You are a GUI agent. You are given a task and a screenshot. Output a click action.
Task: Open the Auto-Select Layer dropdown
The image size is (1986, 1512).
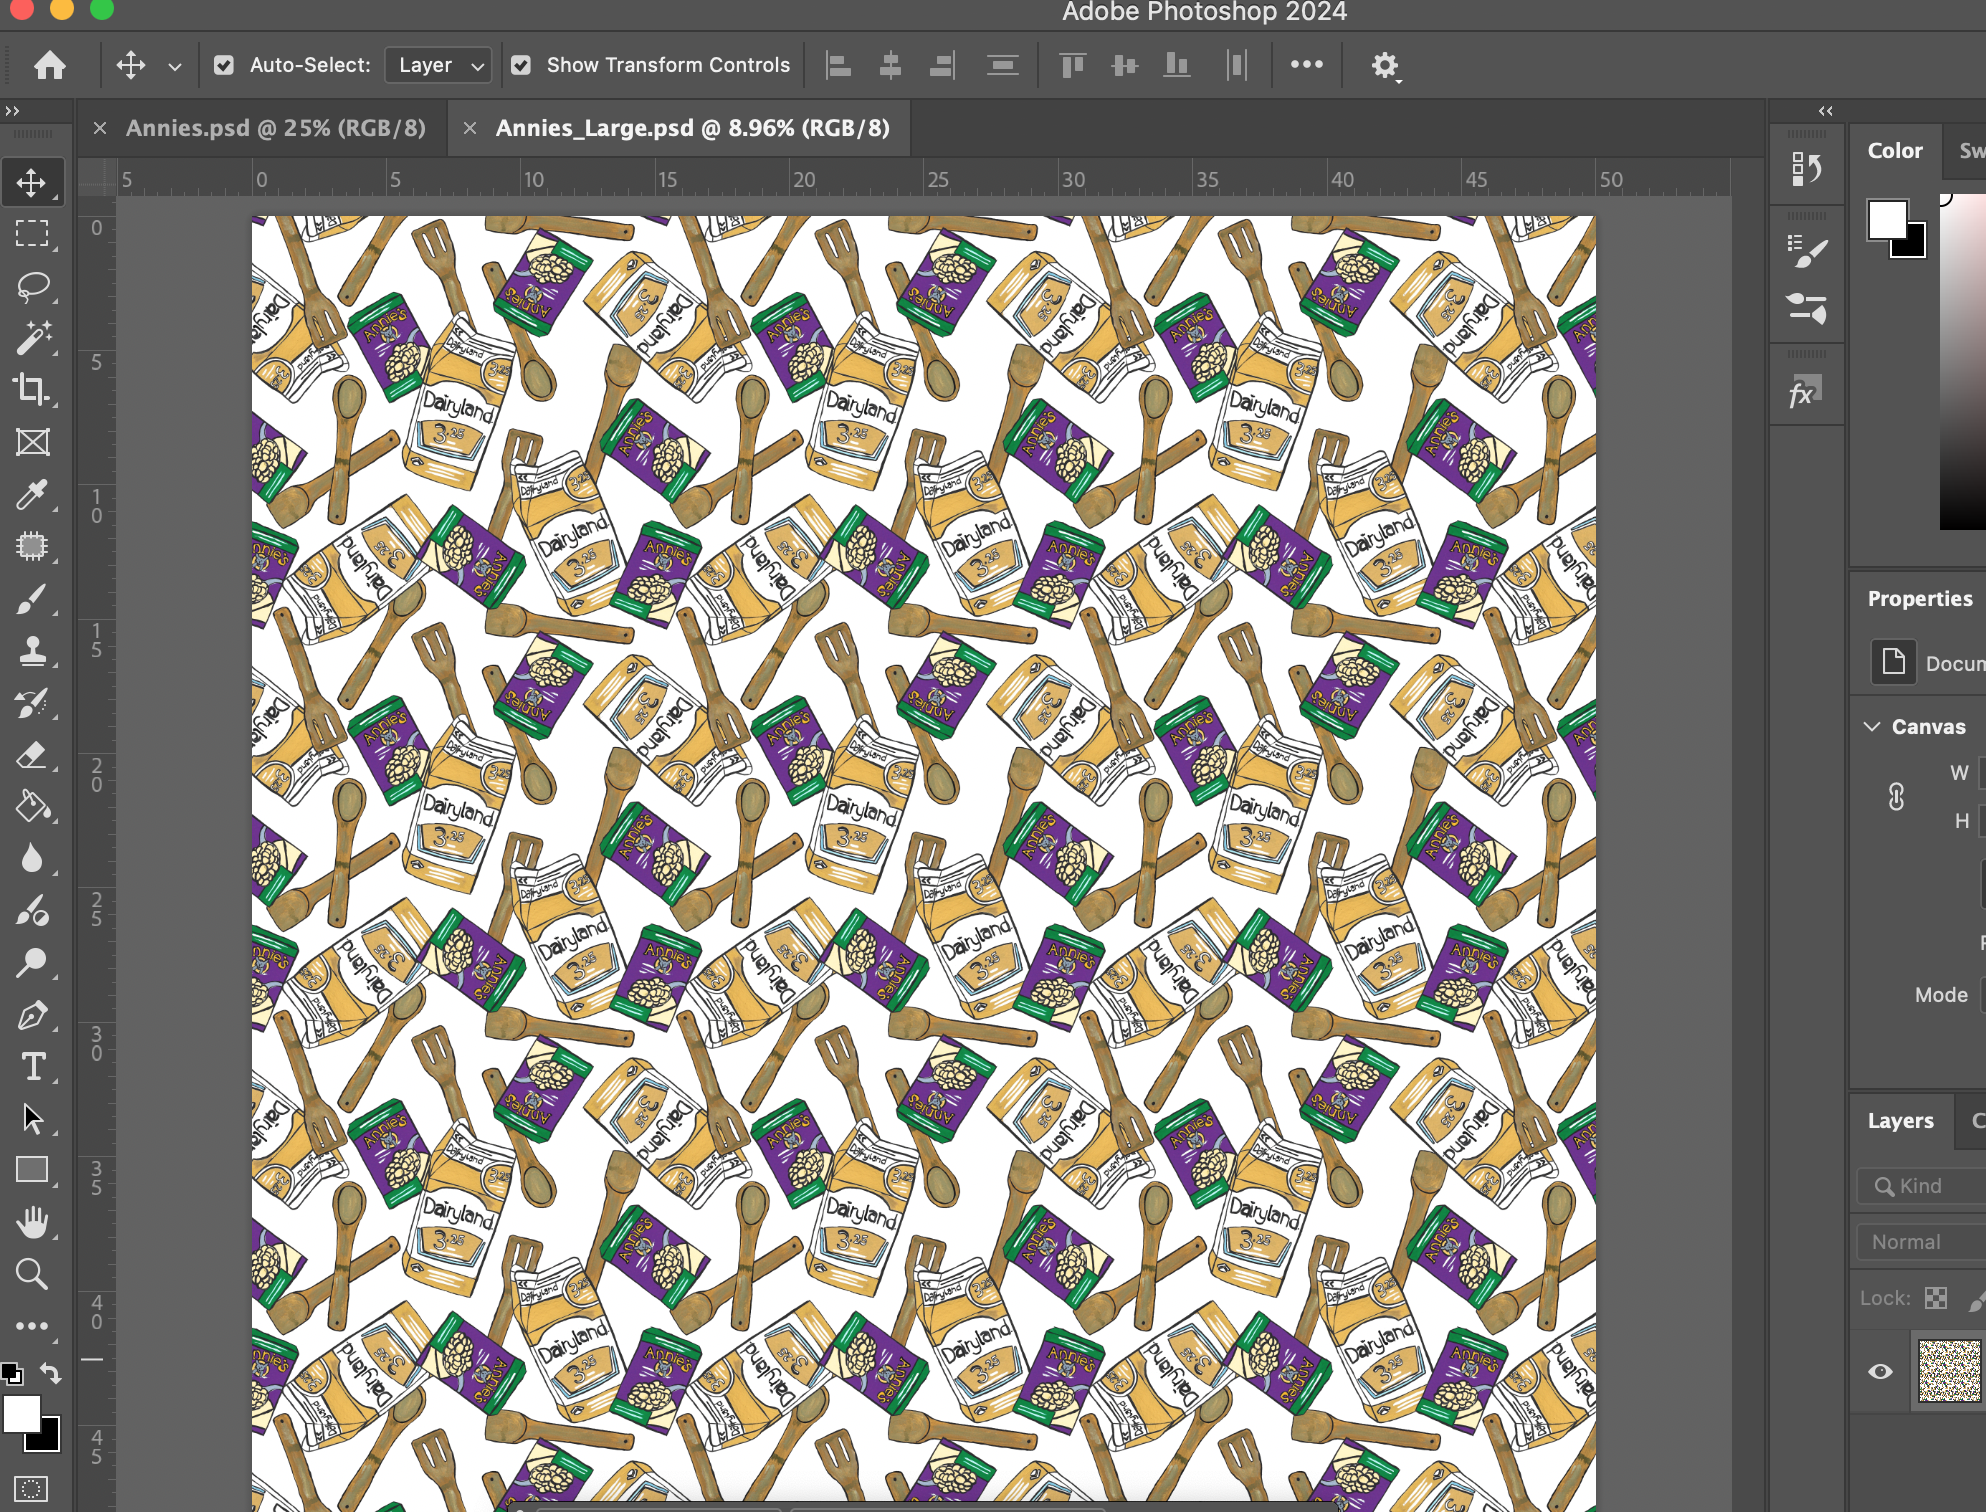pyautogui.click(x=439, y=66)
